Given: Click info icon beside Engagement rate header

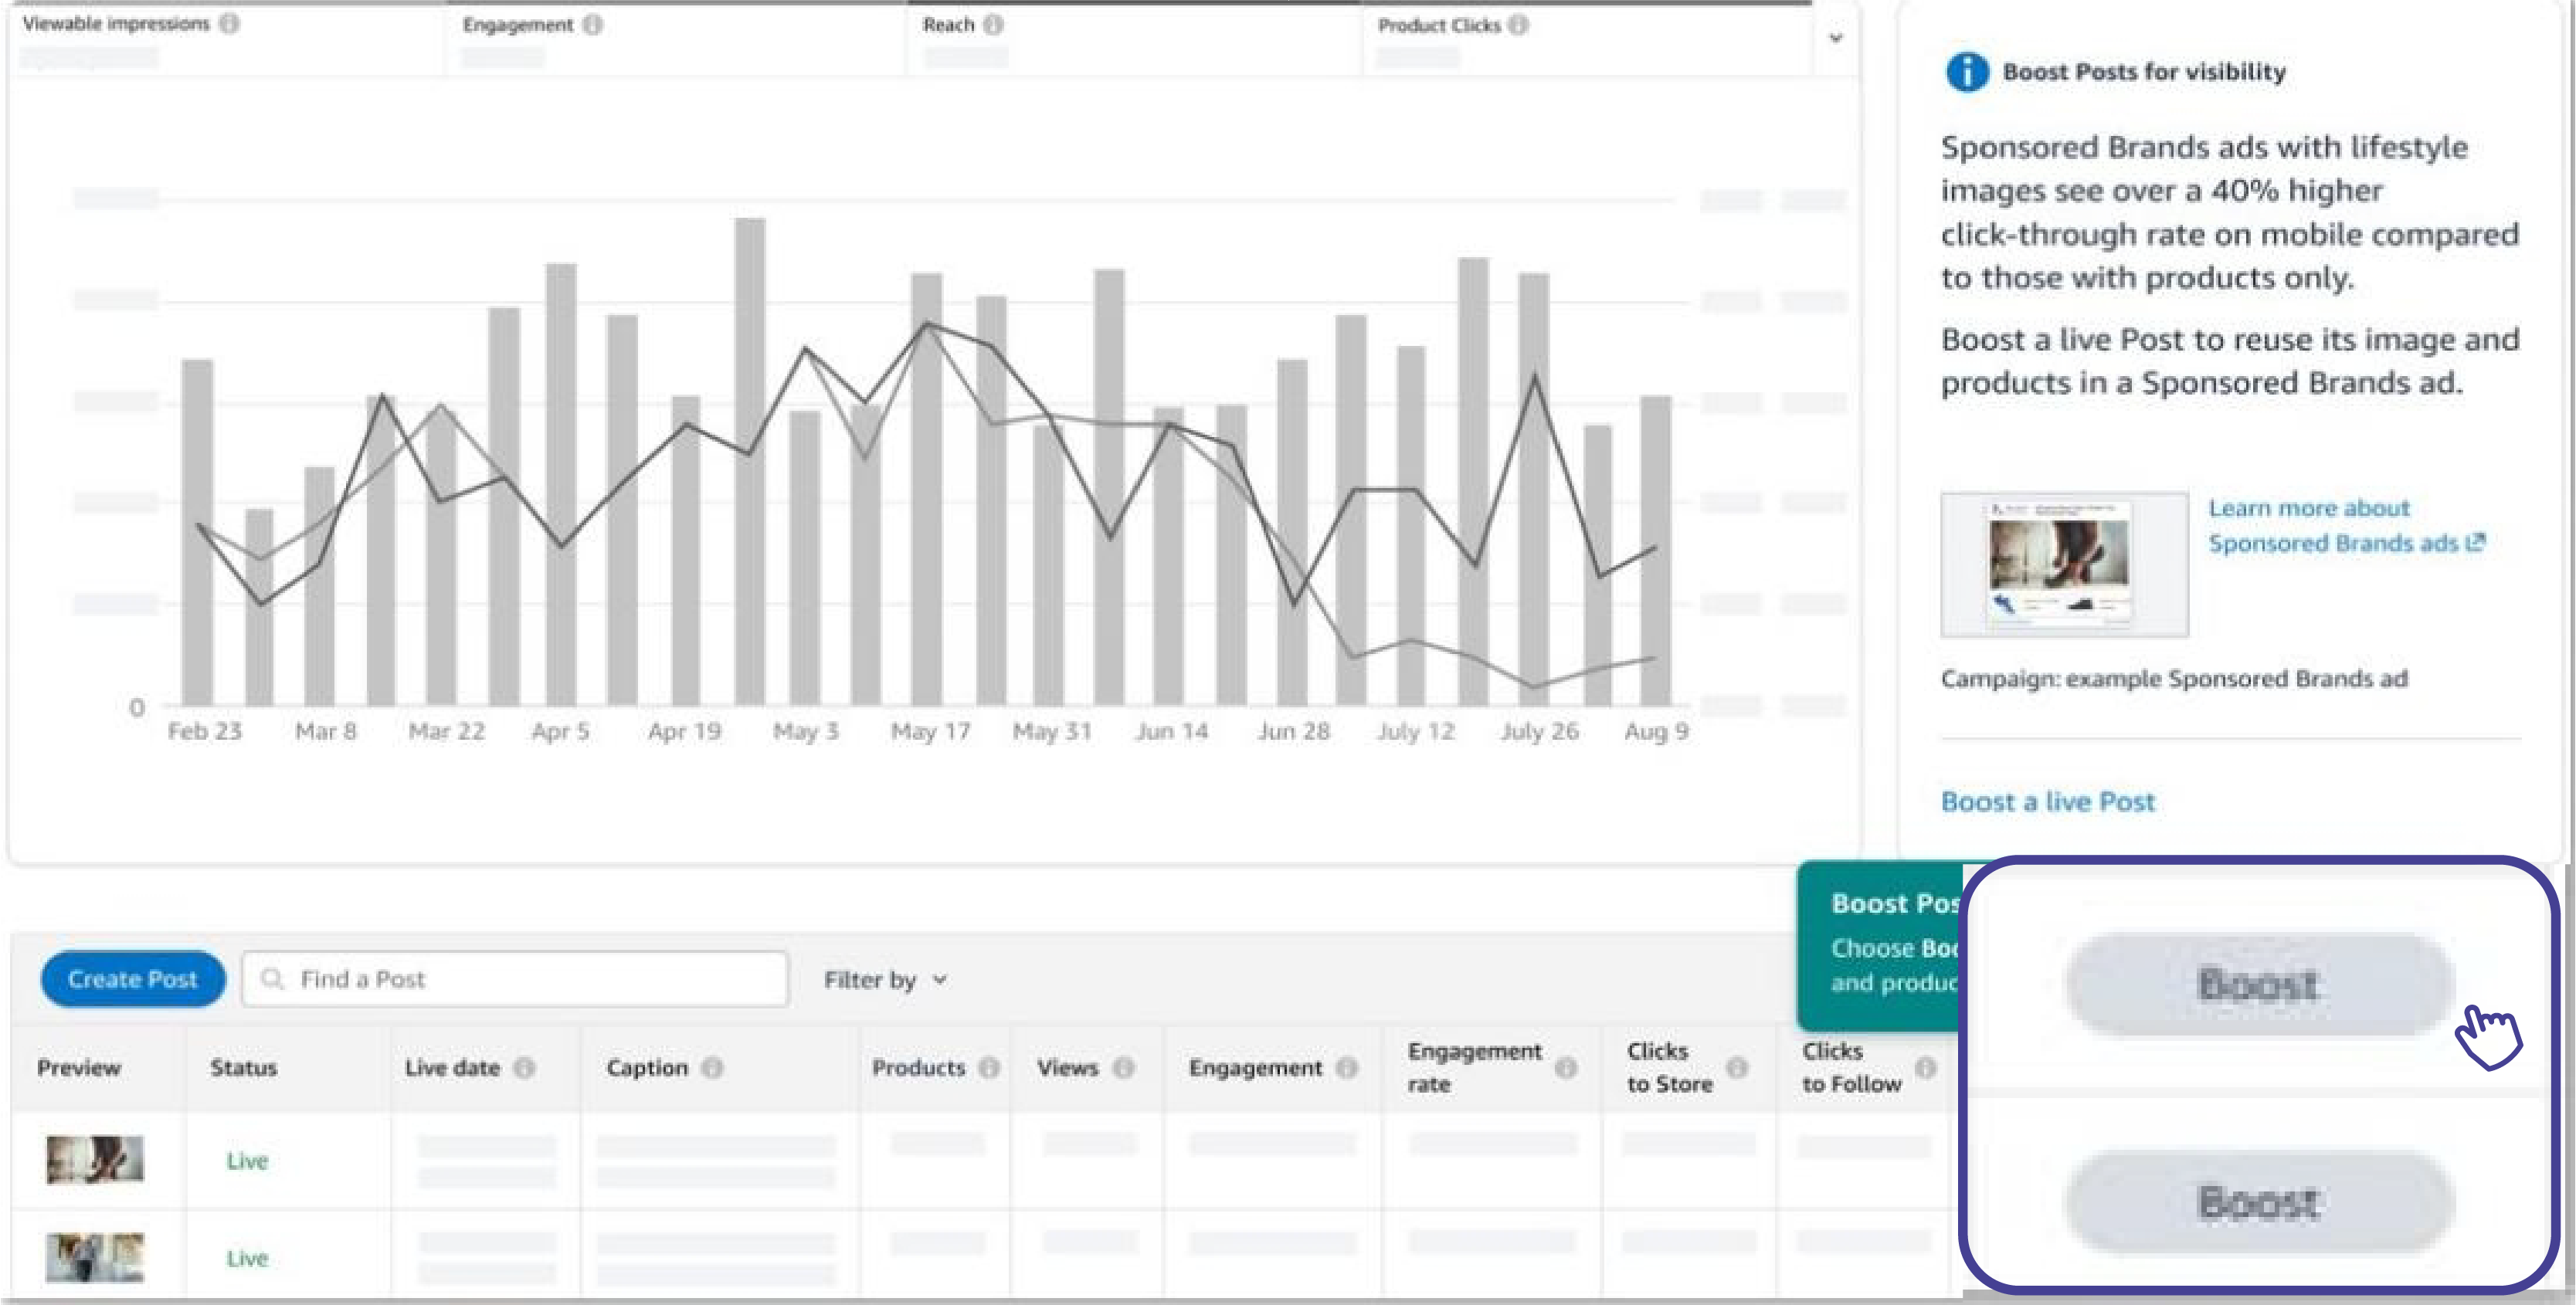Looking at the screenshot, I should pos(1566,1068).
